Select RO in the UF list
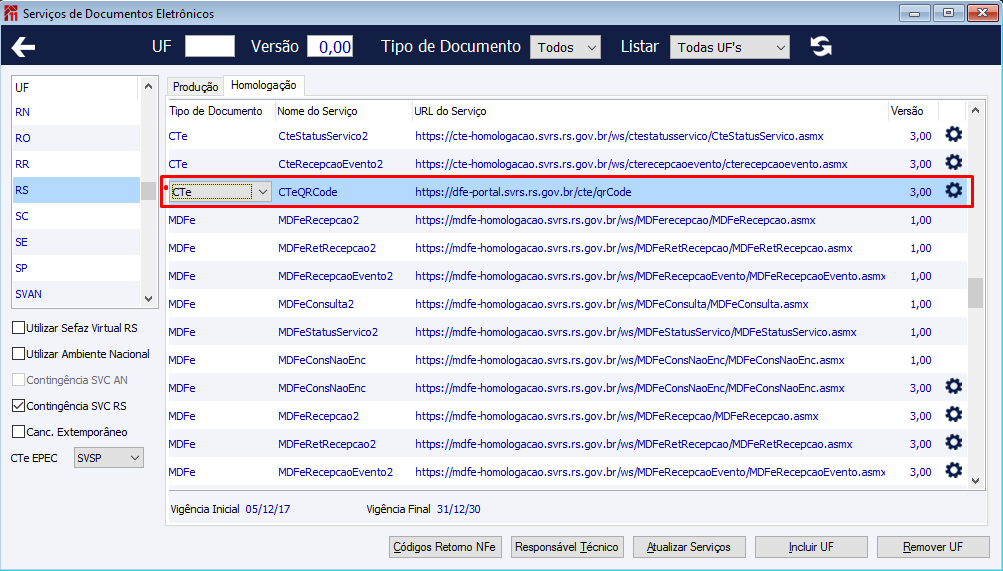The width and height of the screenshot is (1003, 571). [x=76, y=138]
